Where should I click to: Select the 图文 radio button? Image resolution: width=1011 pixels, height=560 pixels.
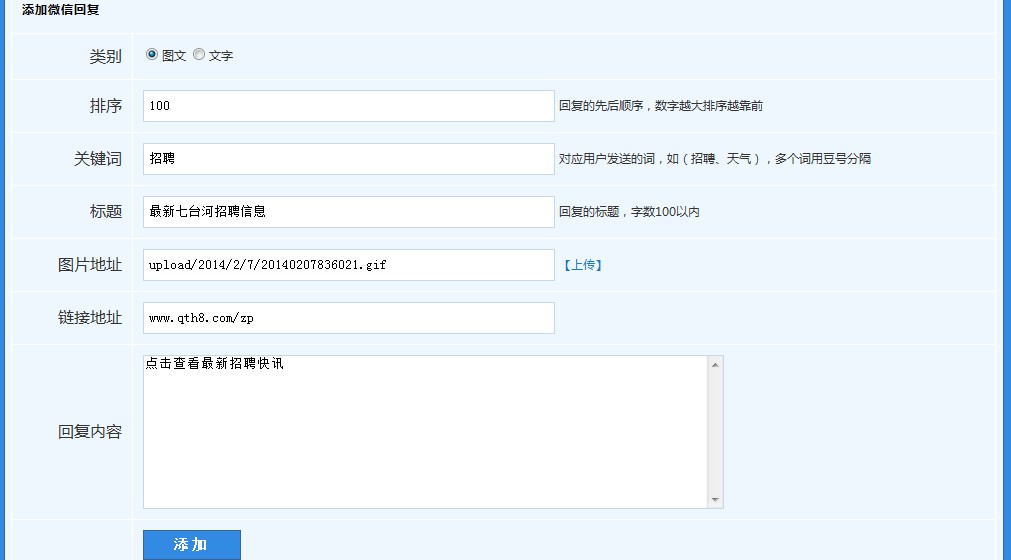(152, 55)
